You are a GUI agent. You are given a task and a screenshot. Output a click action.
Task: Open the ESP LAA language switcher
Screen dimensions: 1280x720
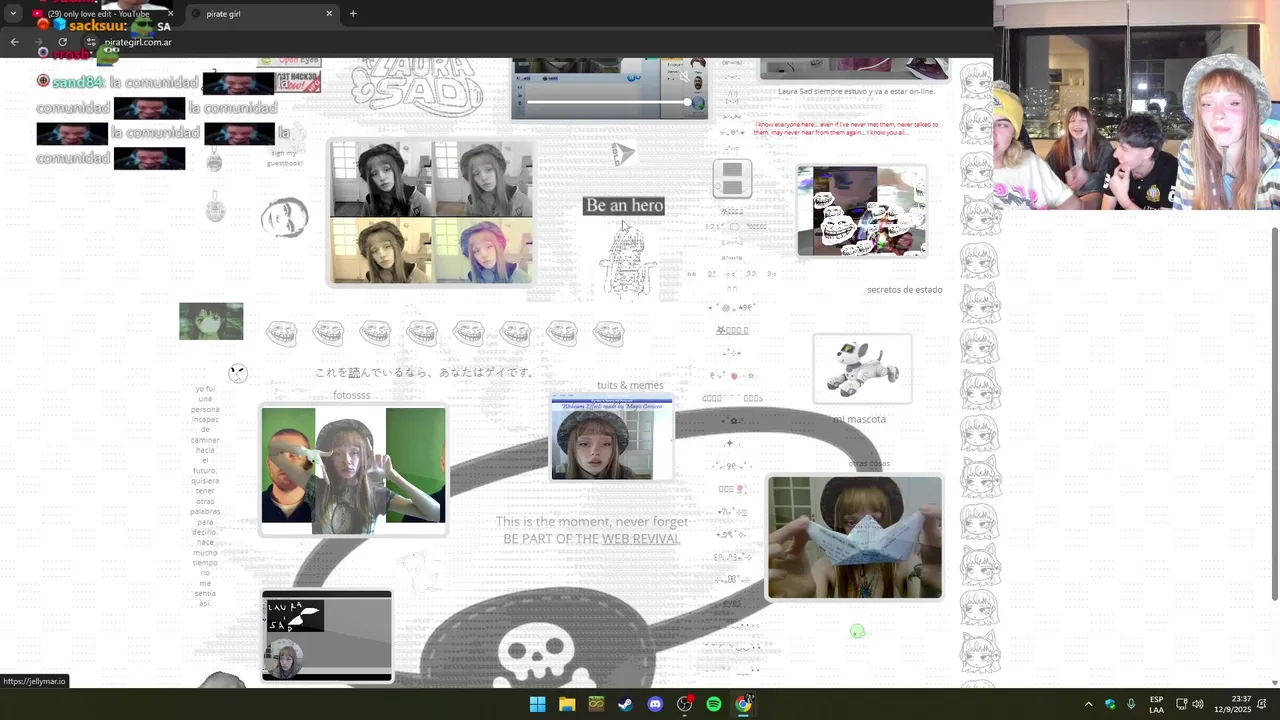(1156, 704)
